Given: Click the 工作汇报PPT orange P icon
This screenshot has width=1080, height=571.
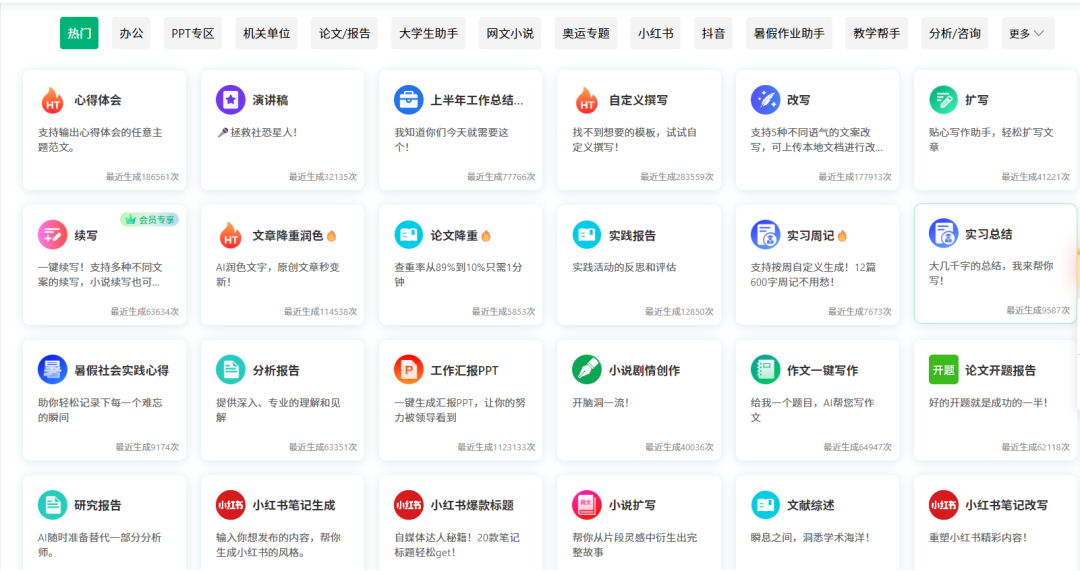Looking at the screenshot, I should tap(408, 370).
